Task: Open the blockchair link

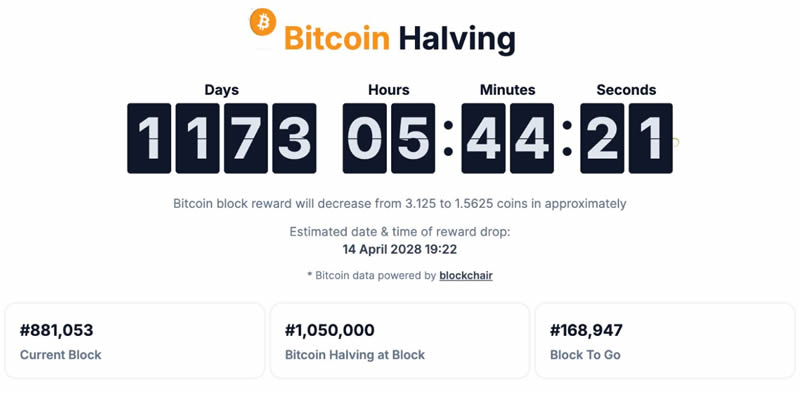Action: tap(466, 276)
